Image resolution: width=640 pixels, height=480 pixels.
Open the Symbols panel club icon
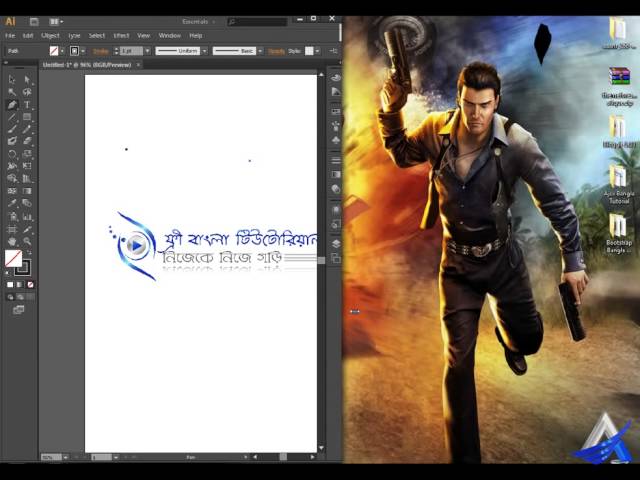336,140
